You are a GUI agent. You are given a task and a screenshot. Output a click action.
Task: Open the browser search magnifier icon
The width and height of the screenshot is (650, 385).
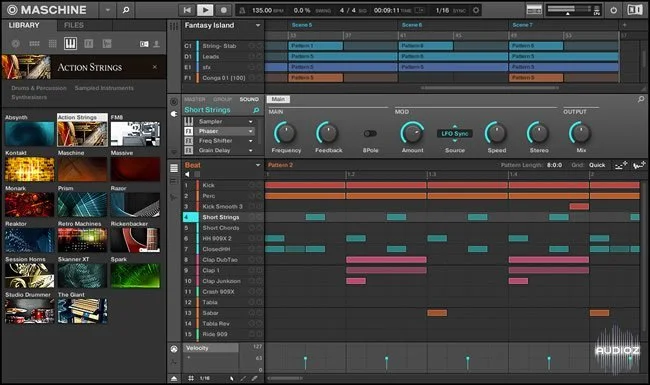tap(126, 10)
